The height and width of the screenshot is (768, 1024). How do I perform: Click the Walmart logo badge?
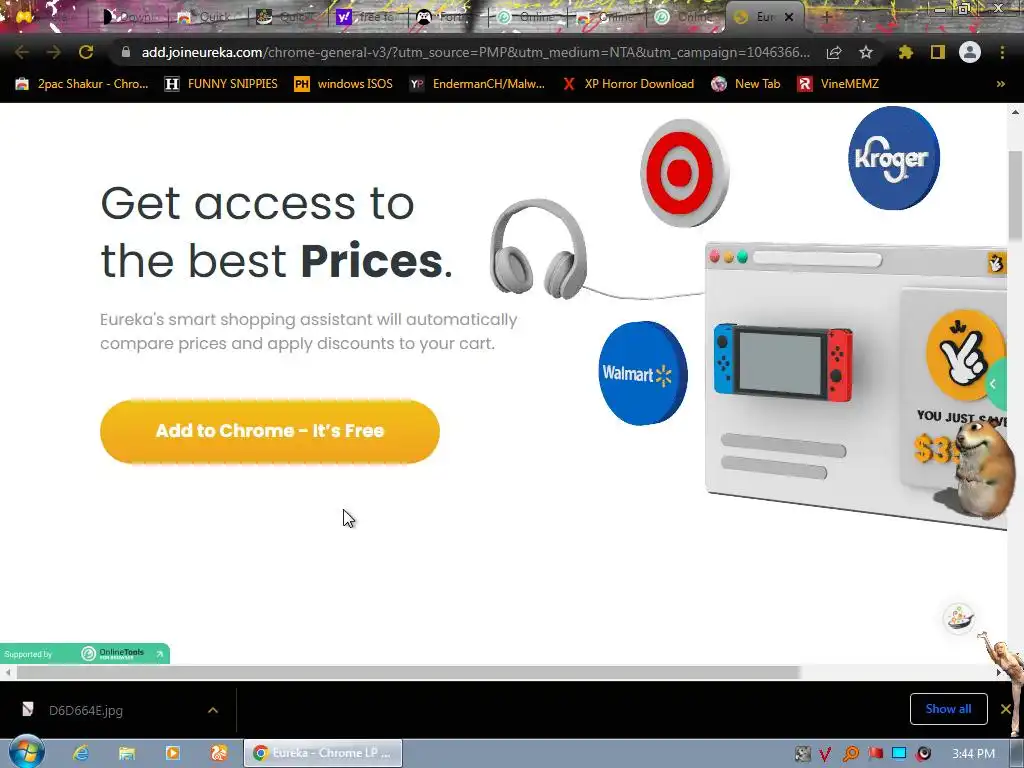pyautogui.click(x=643, y=373)
